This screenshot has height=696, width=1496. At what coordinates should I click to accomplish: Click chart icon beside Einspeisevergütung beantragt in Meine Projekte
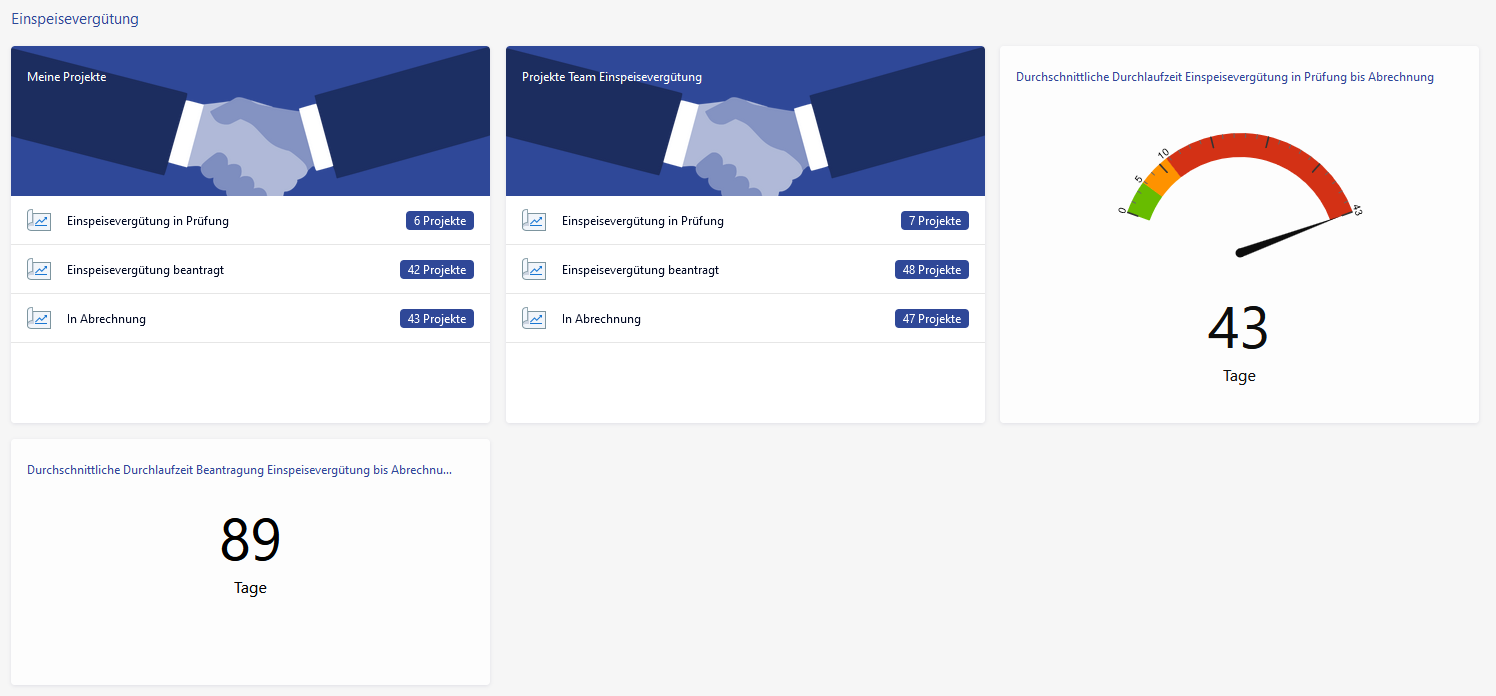point(39,270)
